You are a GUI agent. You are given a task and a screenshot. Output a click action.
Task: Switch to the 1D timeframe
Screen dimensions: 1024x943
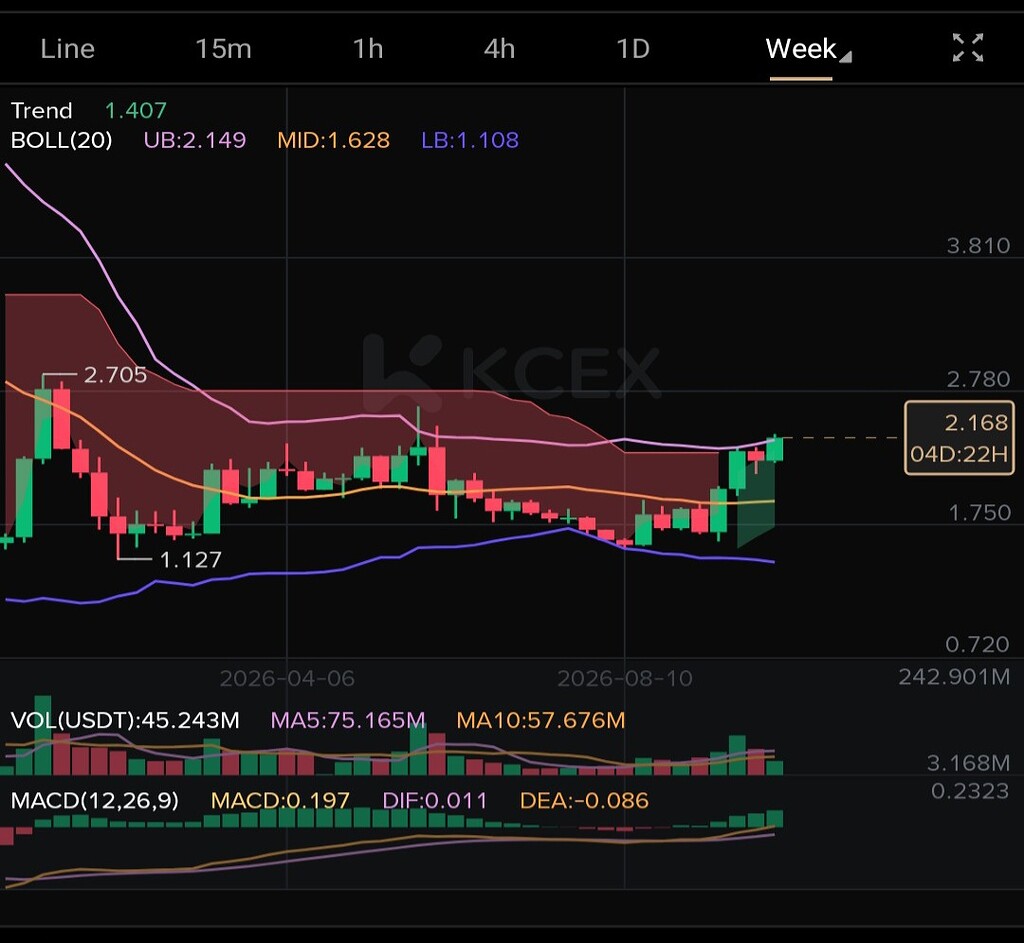coord(633,49)
